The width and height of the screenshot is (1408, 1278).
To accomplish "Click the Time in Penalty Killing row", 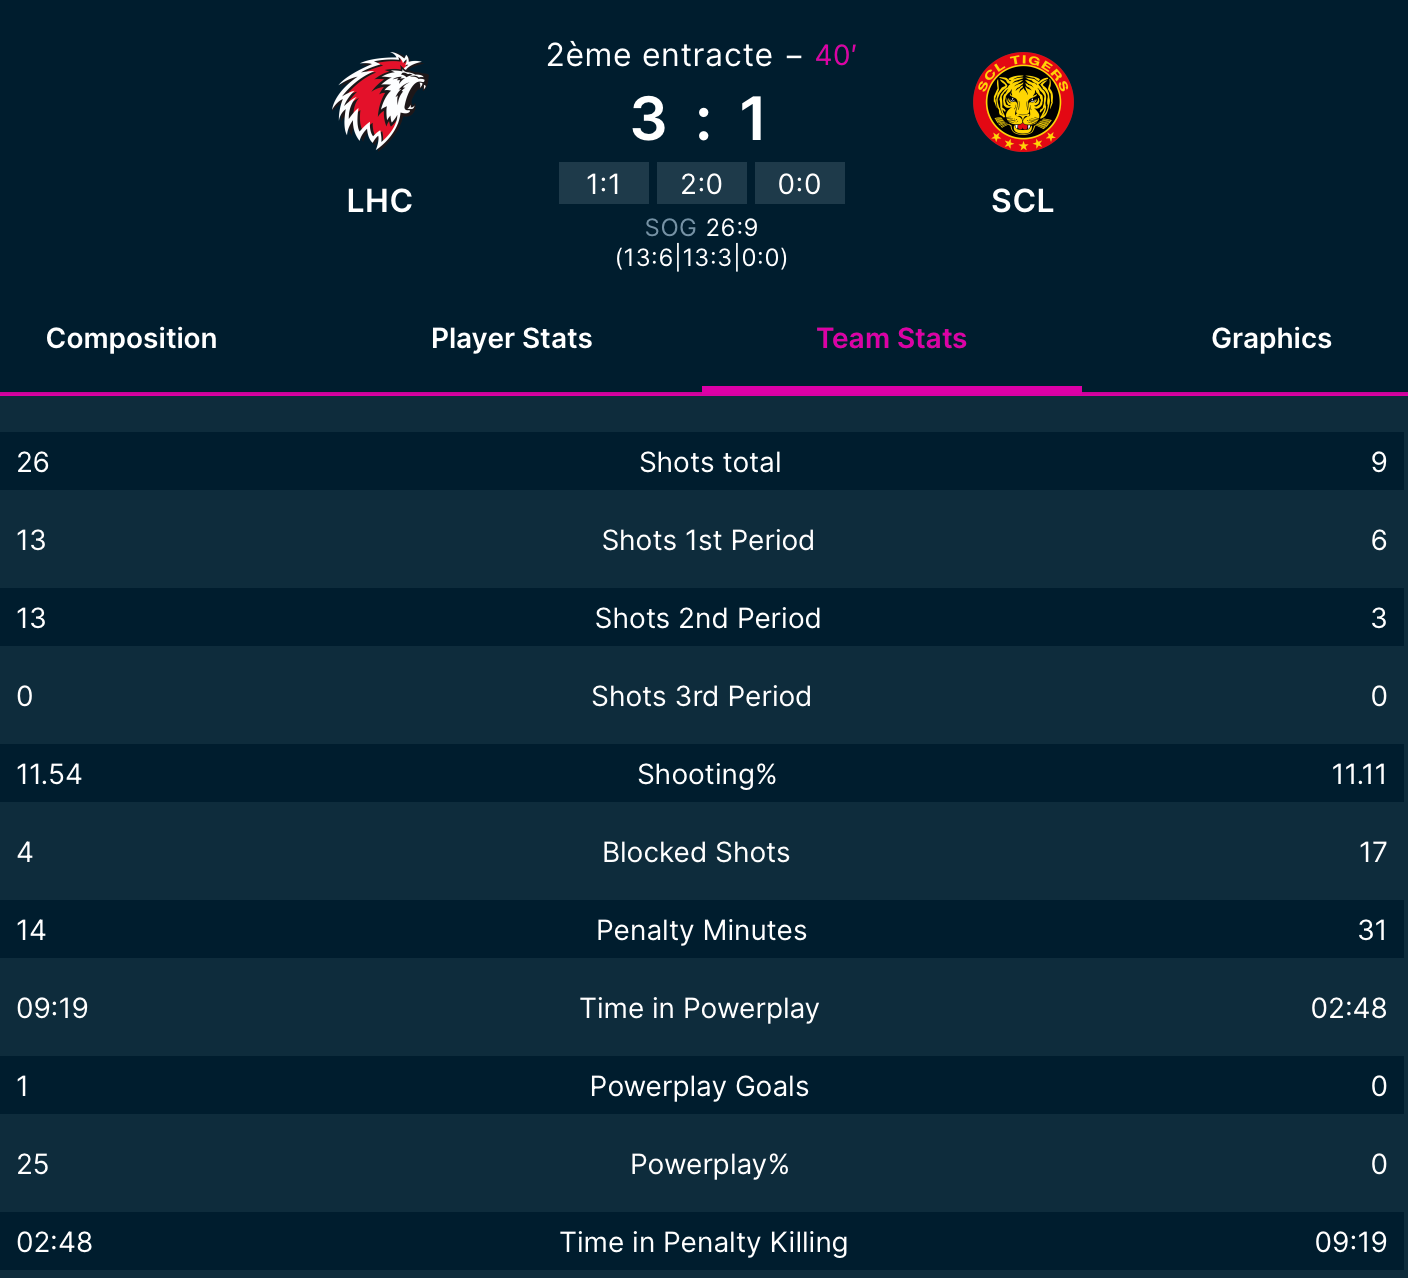I will coord(702,1241).
